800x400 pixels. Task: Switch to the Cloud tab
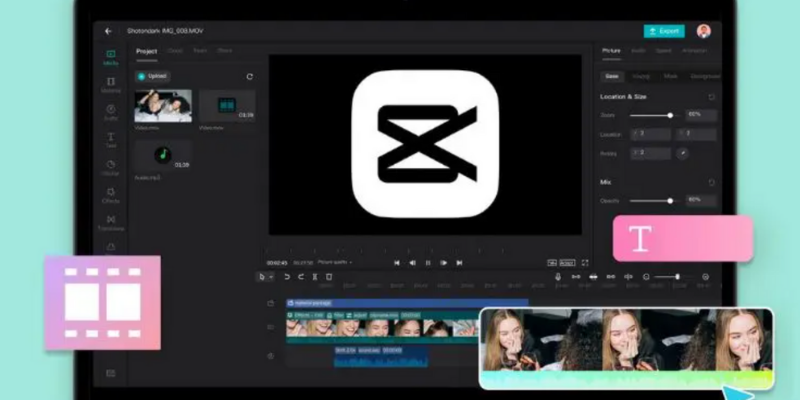(x=175, y=51)
